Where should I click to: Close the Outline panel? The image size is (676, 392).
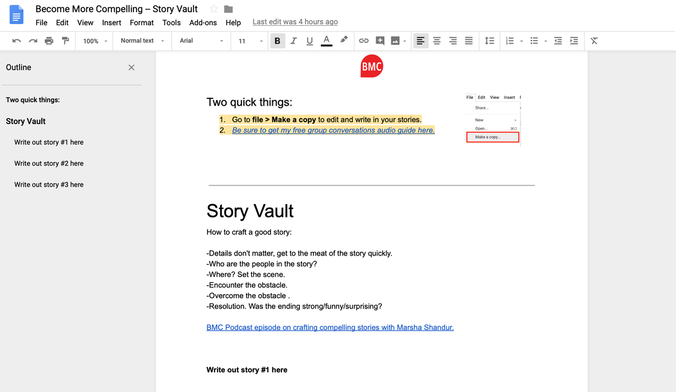coord(131,68)
